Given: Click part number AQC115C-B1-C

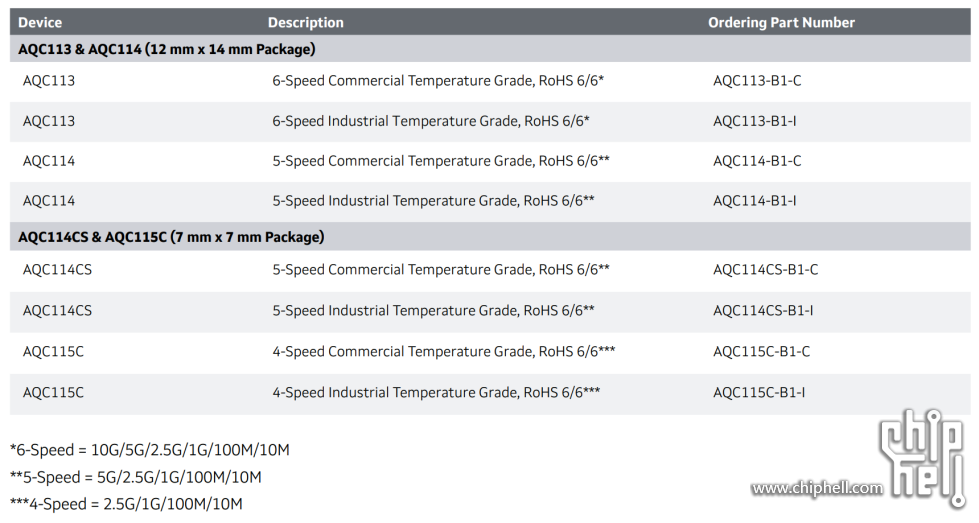Looking at the screenshot, I should (x=761, y=352).
